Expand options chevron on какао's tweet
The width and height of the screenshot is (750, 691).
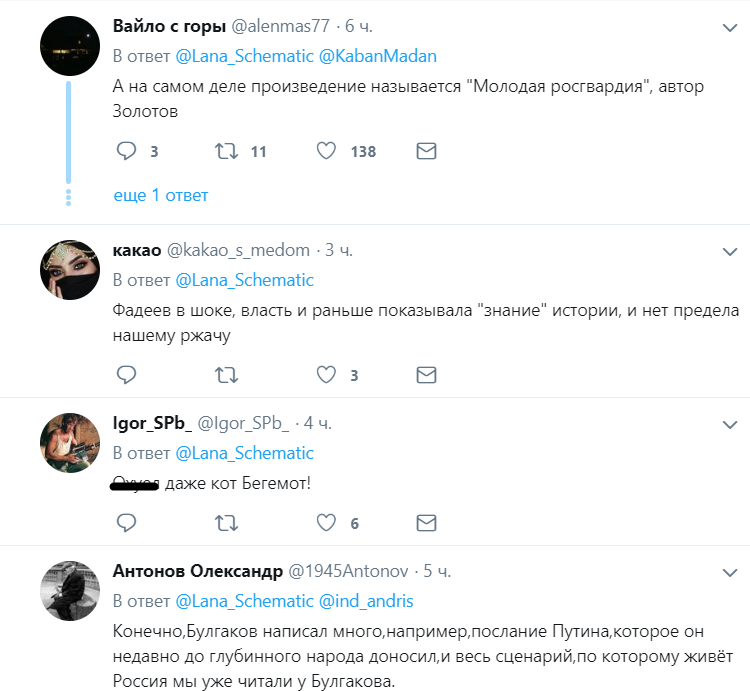[730, 252]
